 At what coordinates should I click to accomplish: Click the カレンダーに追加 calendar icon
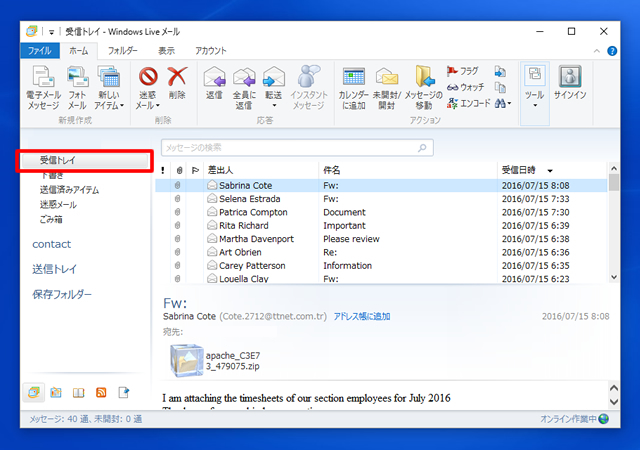[x=353, y=77]
